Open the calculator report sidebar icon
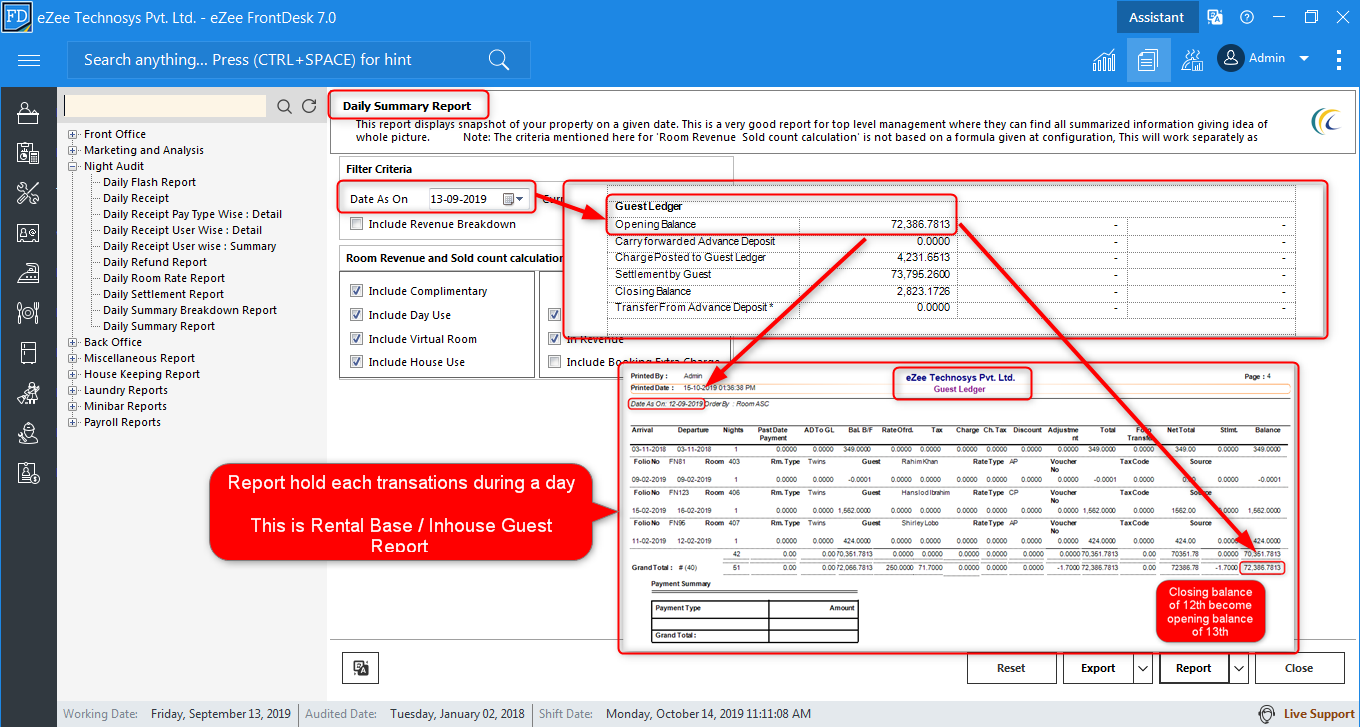The width and height of the screenshot is (1360, 727). pyautogui.click(x=28, y=153)
